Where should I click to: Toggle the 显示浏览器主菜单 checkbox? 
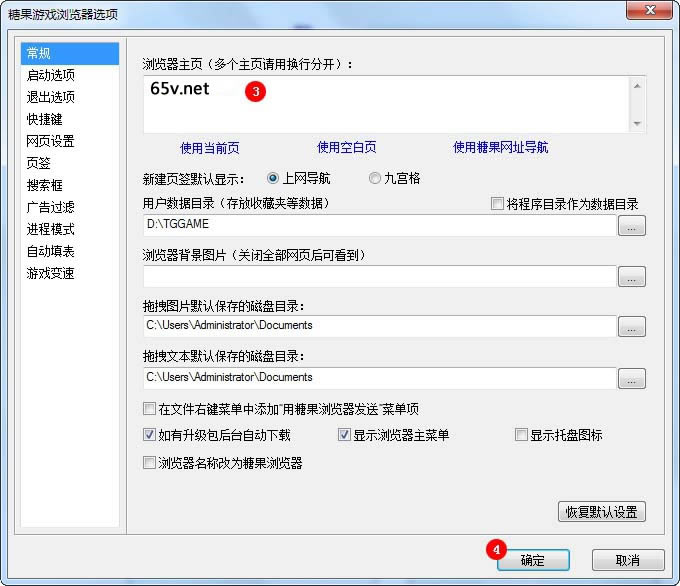pos(344,435)
